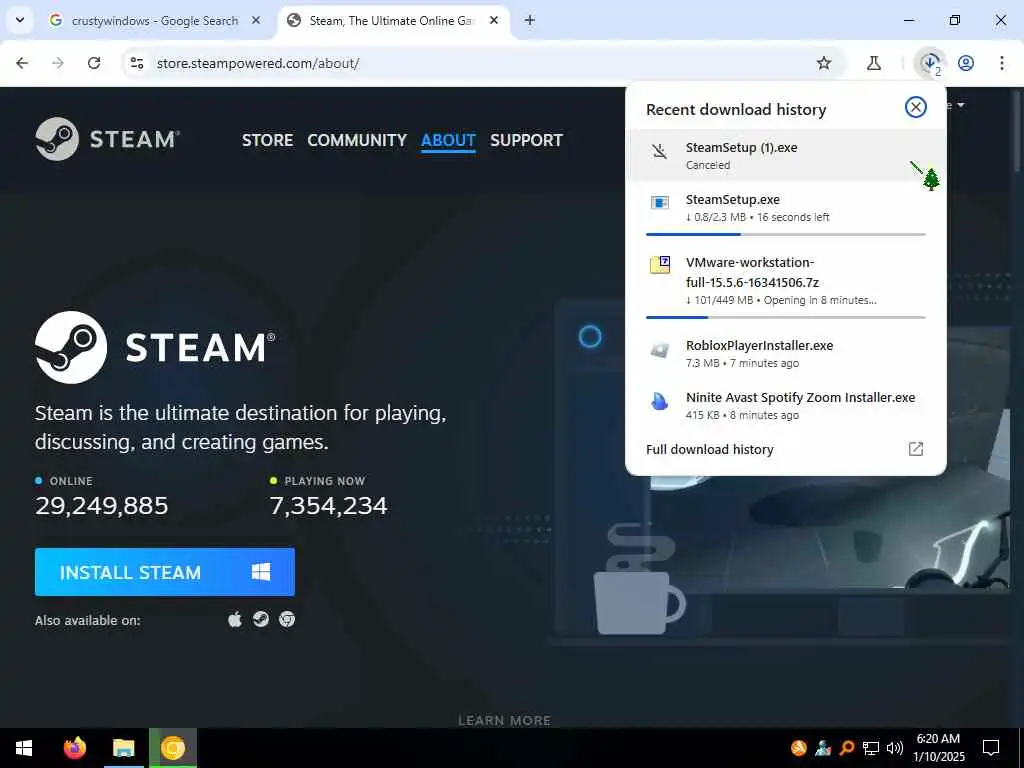Switch to crustywindows Google Search tab
The width and height of the screenshot is (1024, 768).
(155, 21)
